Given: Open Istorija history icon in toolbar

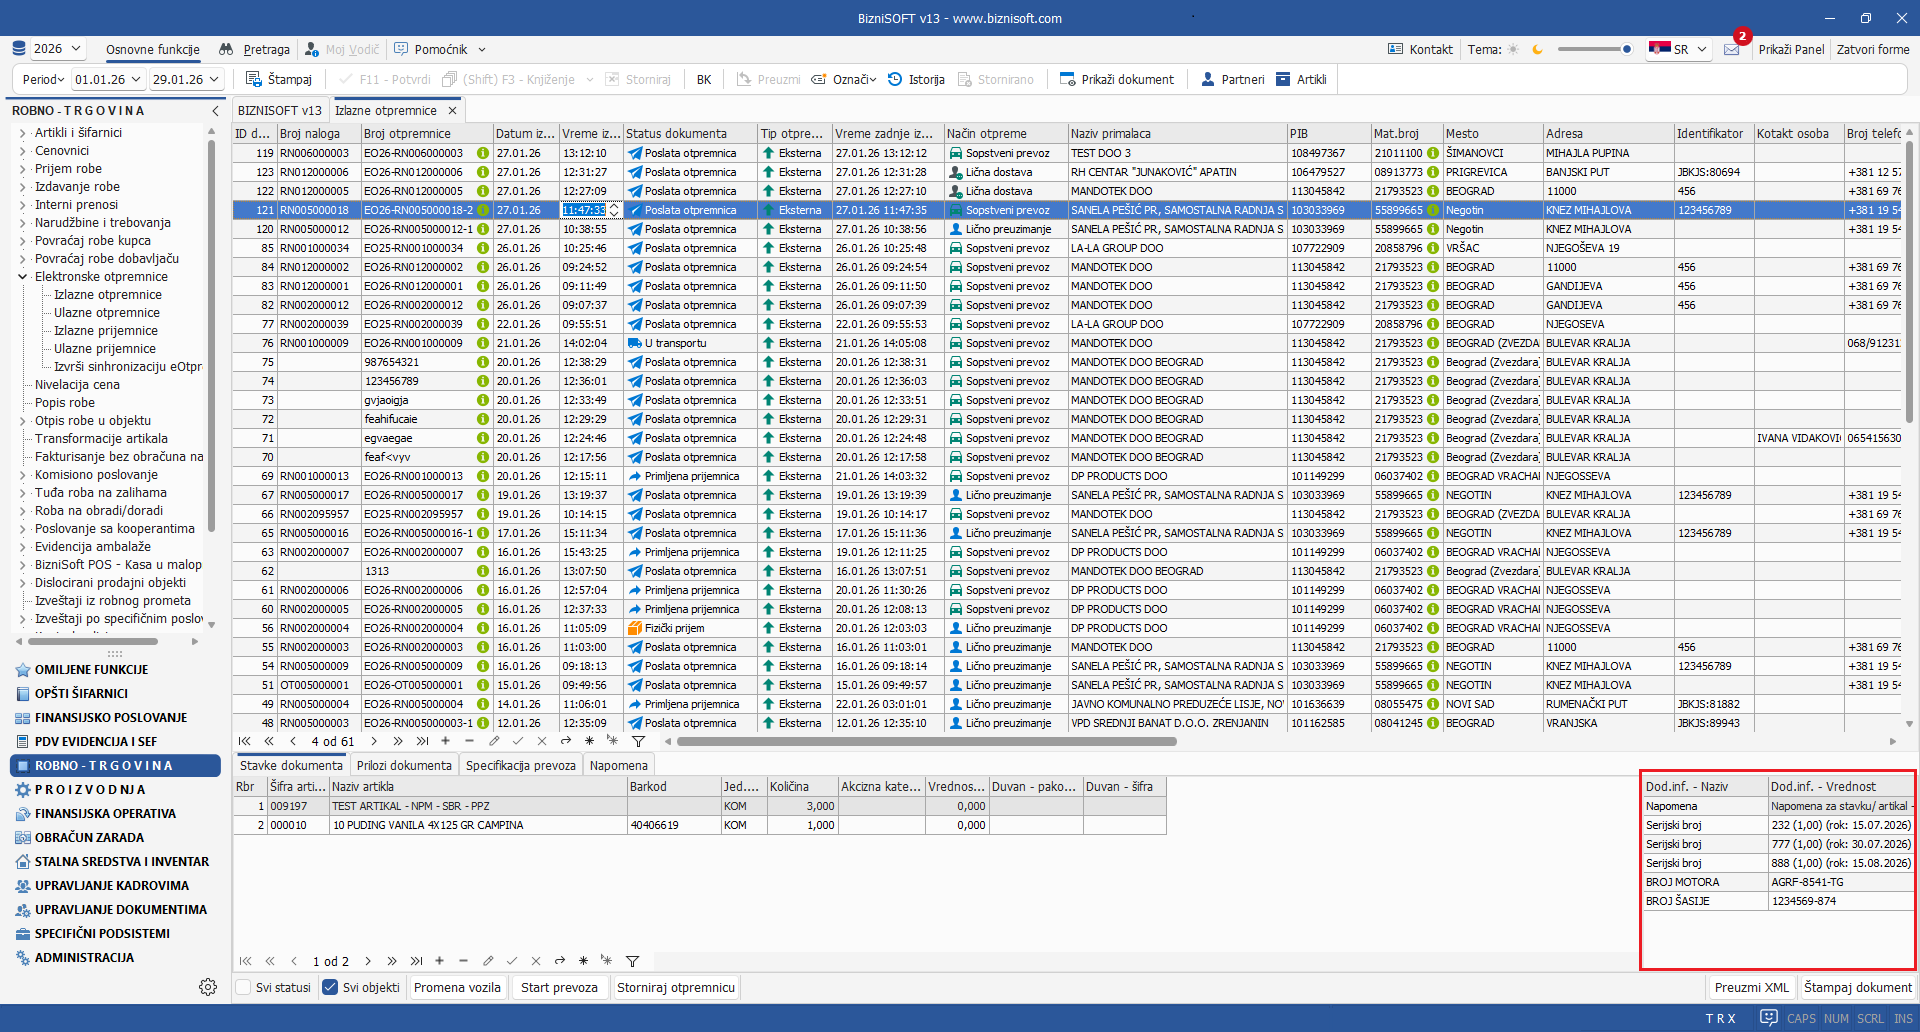Looking at the screenshot, I should point(895,79).
